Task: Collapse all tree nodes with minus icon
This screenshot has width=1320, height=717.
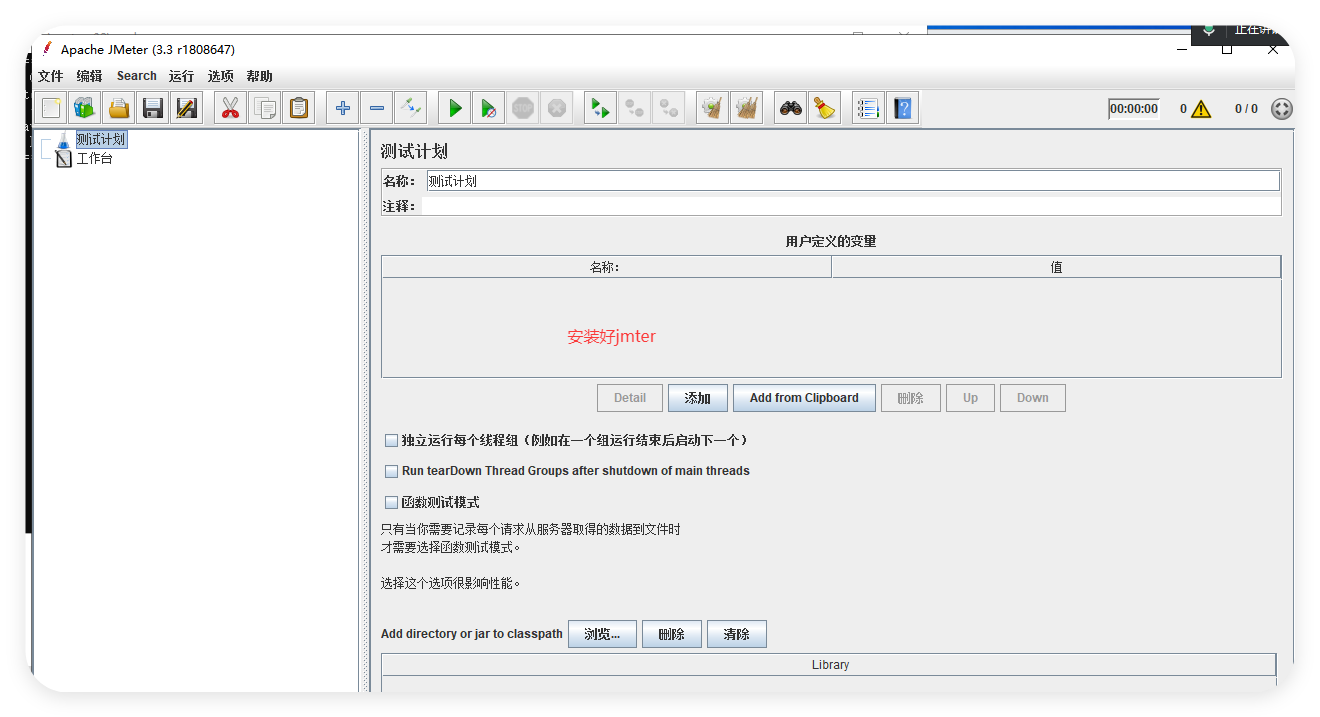Action: click(376, 108)
